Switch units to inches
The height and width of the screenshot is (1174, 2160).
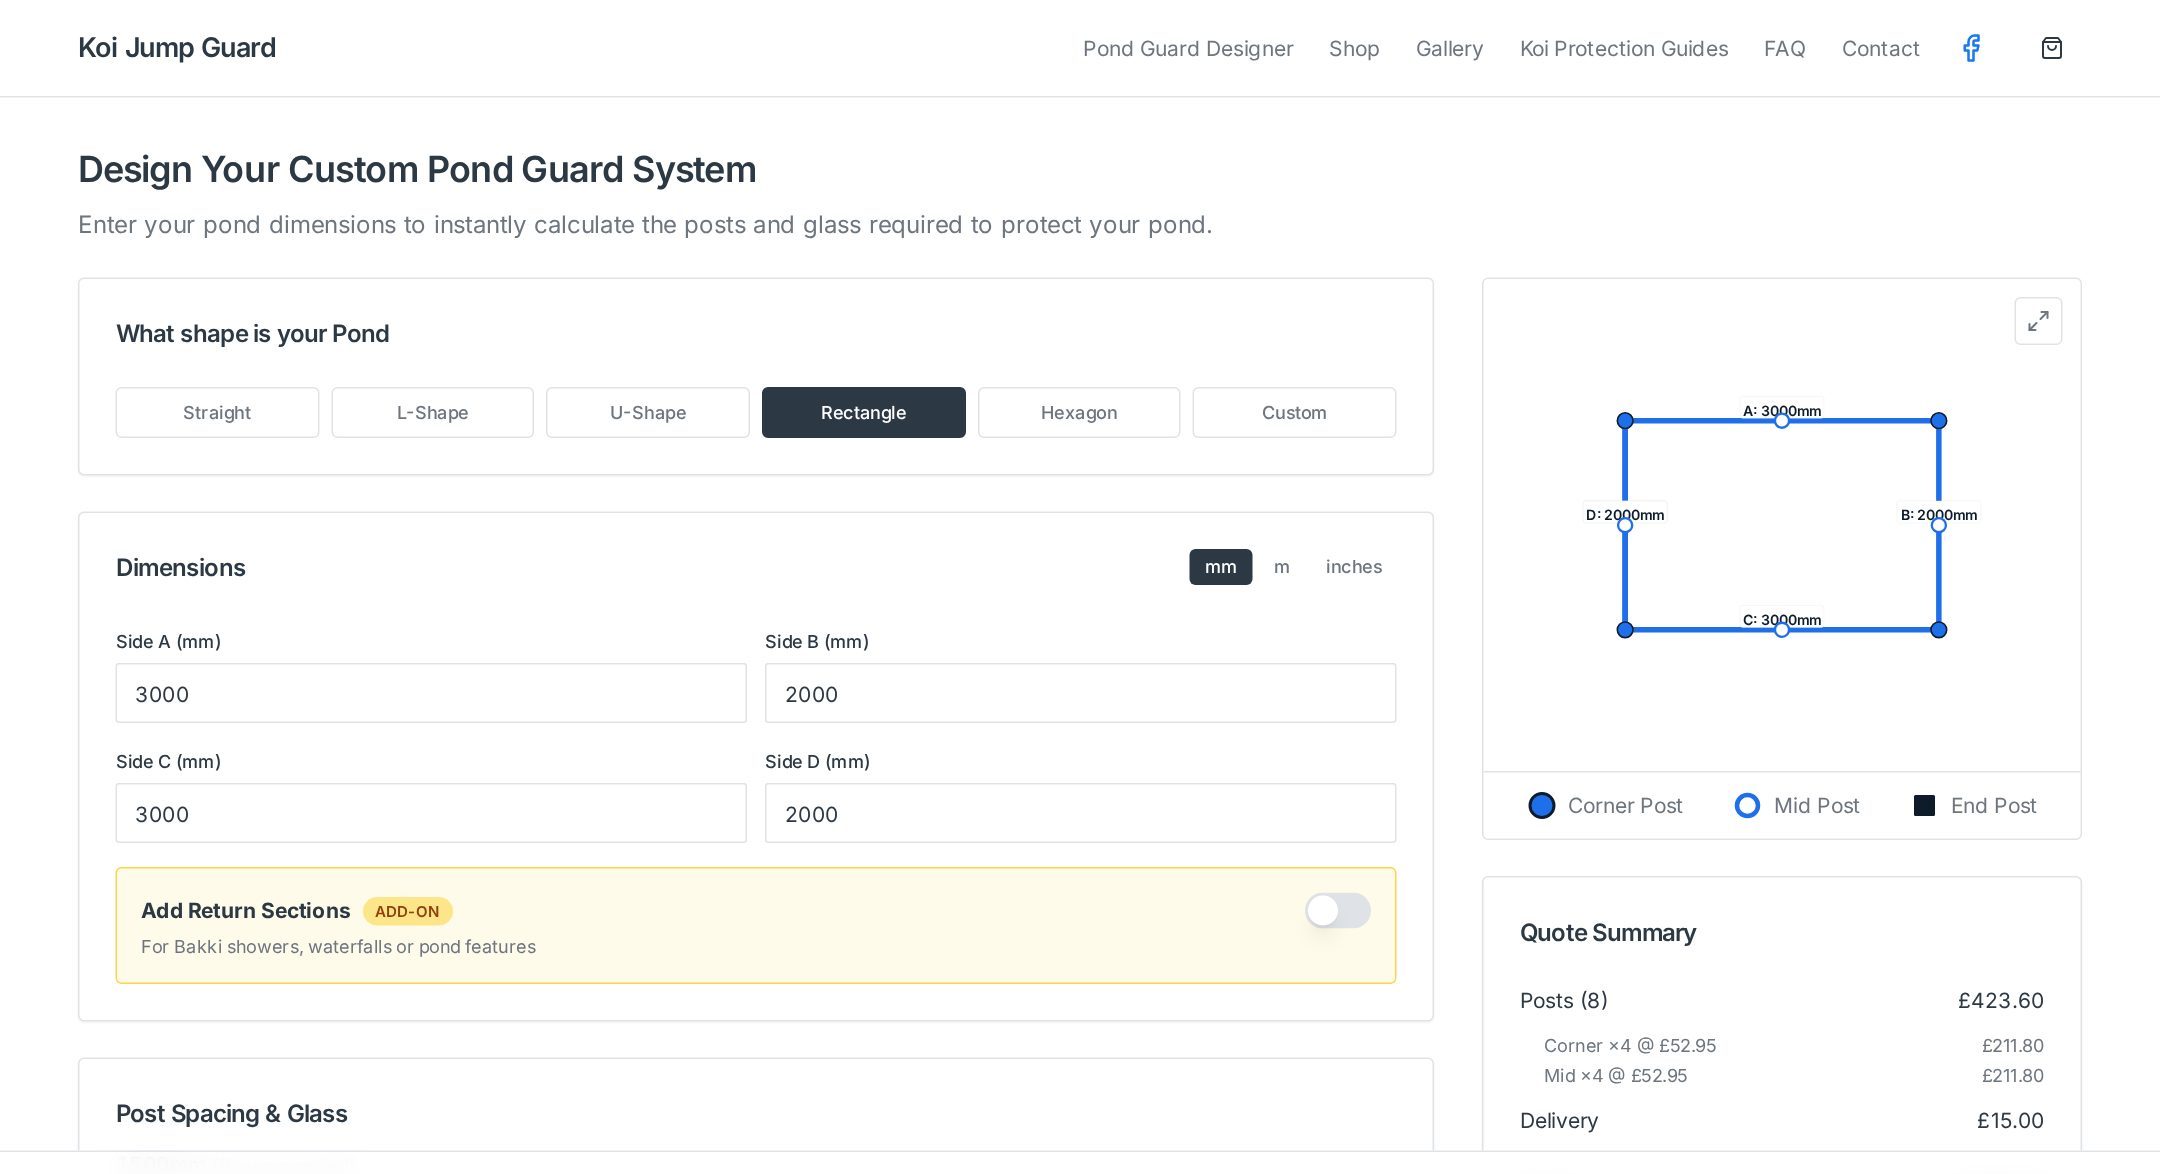tap(1354, 567)
